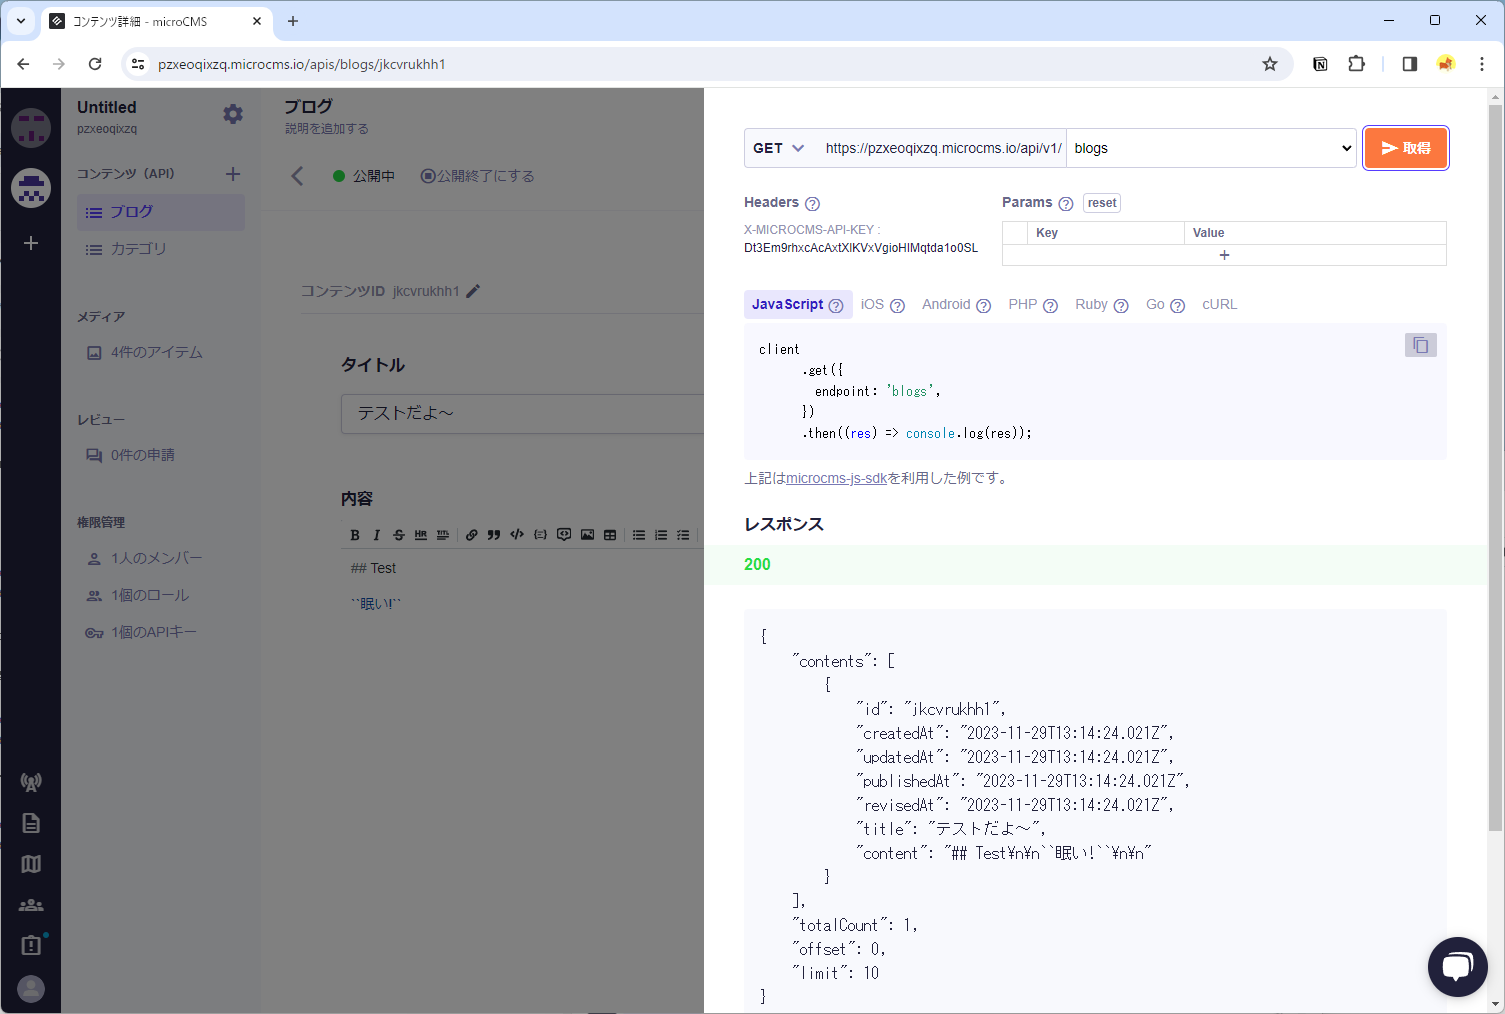Open the blogs endpoint select box
The height and width of the screenshot is (1014, 1505).
pos(1211,148)
